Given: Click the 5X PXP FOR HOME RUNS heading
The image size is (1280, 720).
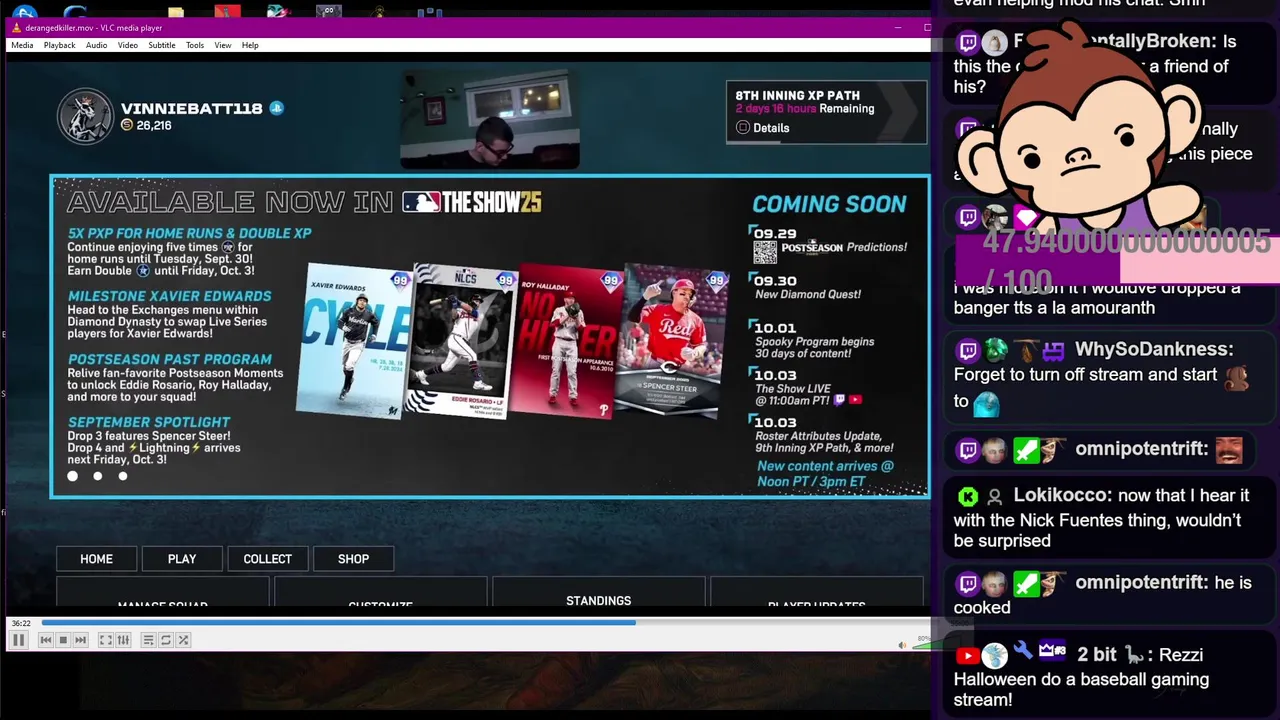Looking at the screenshot, I should coord(189,233).
